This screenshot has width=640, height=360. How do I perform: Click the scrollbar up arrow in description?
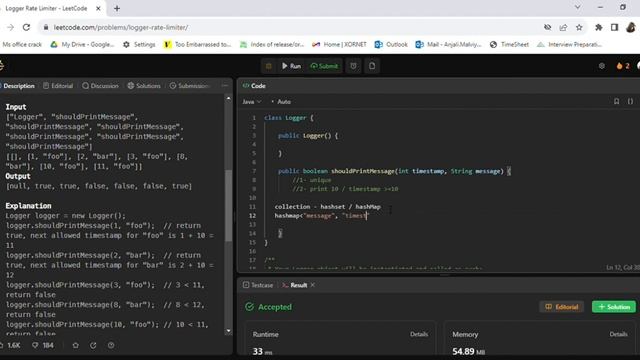(x=229, y=98)
